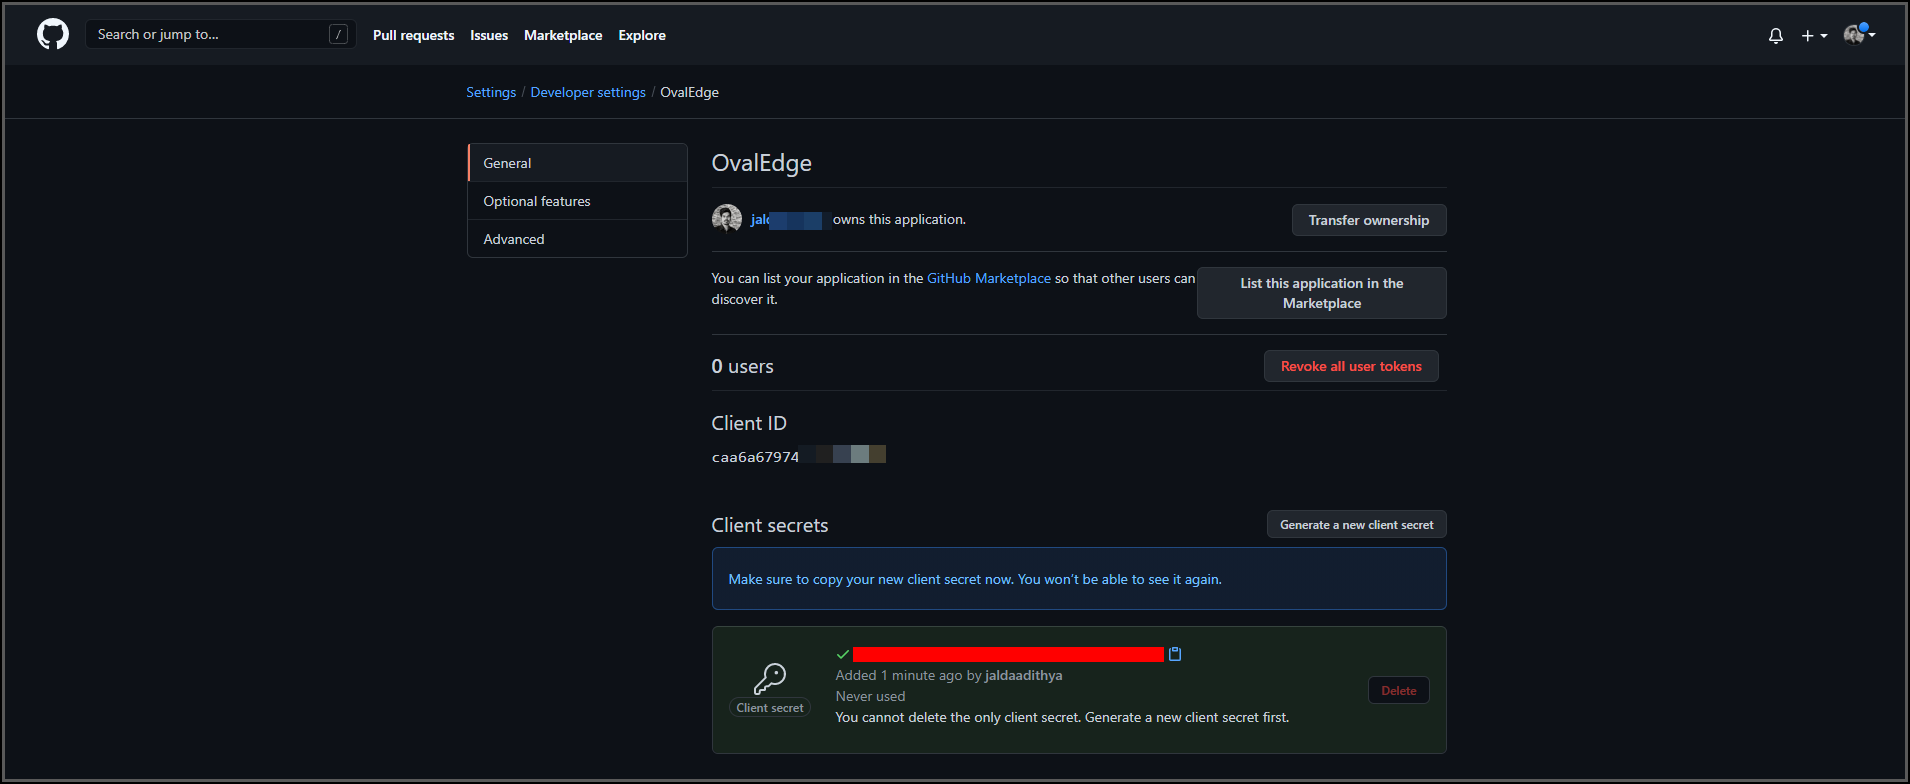The height and width of the screenshot is (784, 1910).
Task: Click the application owner username link
Action: (x=788, y=219)
